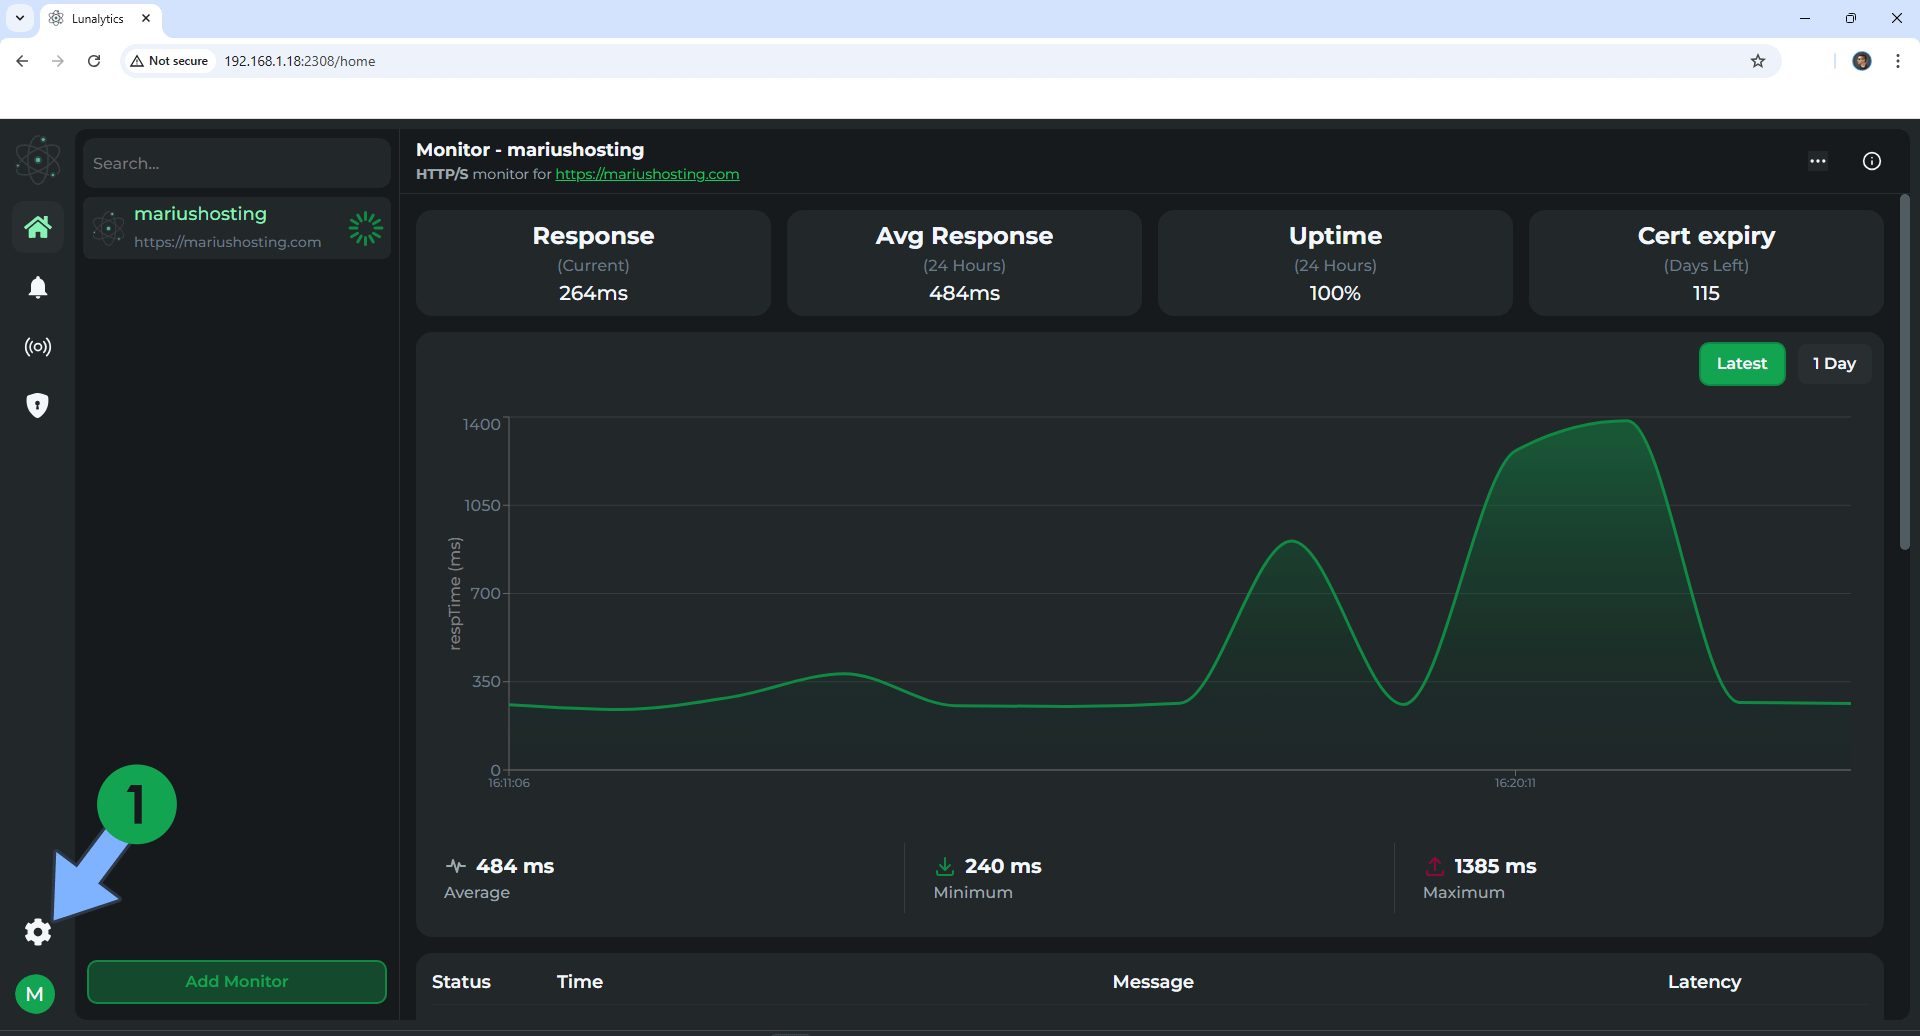Click the 16:20:11 chart time label
Viewport: 1920px width, 1036px height.
click(1515, 783)
